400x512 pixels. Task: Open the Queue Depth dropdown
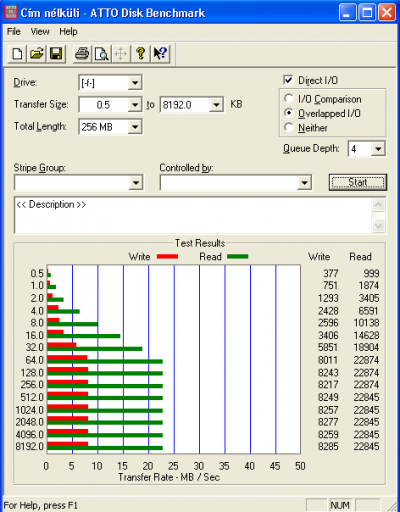(x=378, y=149)
